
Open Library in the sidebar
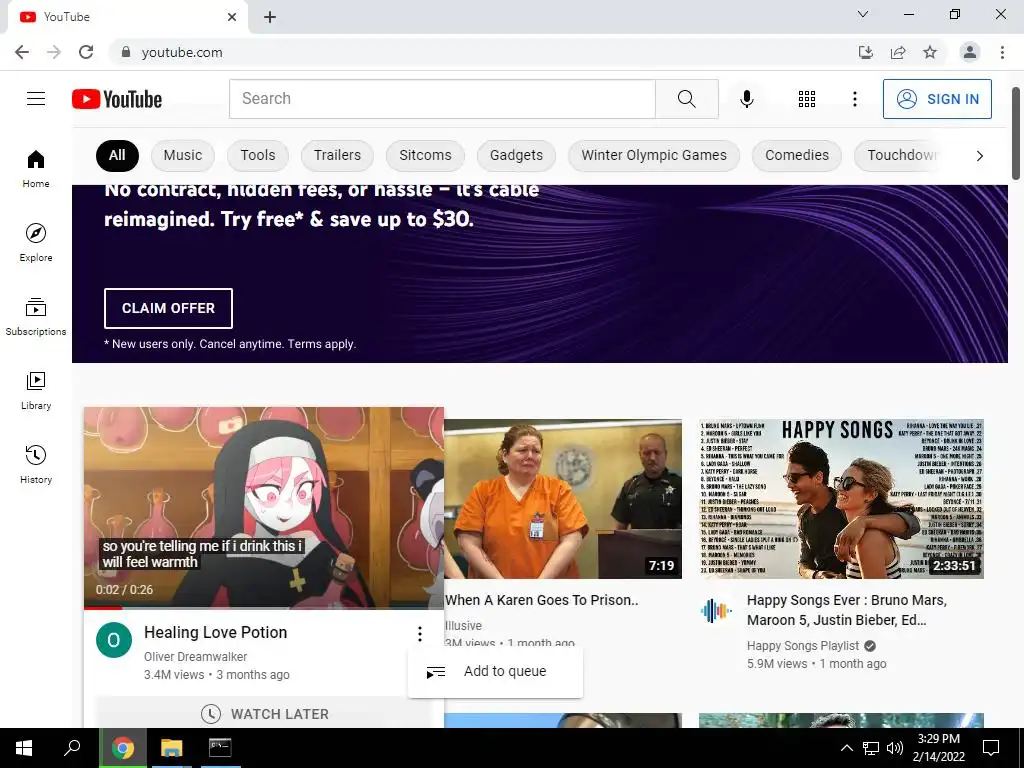36,390
